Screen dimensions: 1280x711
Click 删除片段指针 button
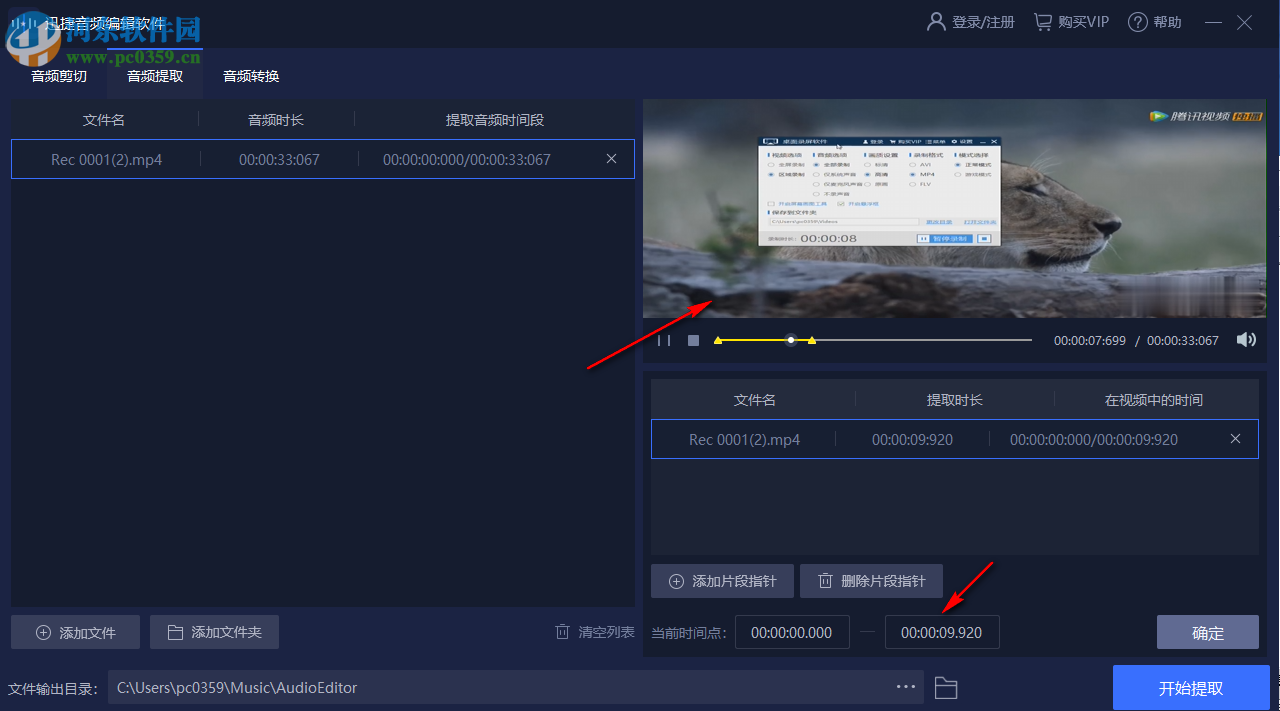point(871,581)
